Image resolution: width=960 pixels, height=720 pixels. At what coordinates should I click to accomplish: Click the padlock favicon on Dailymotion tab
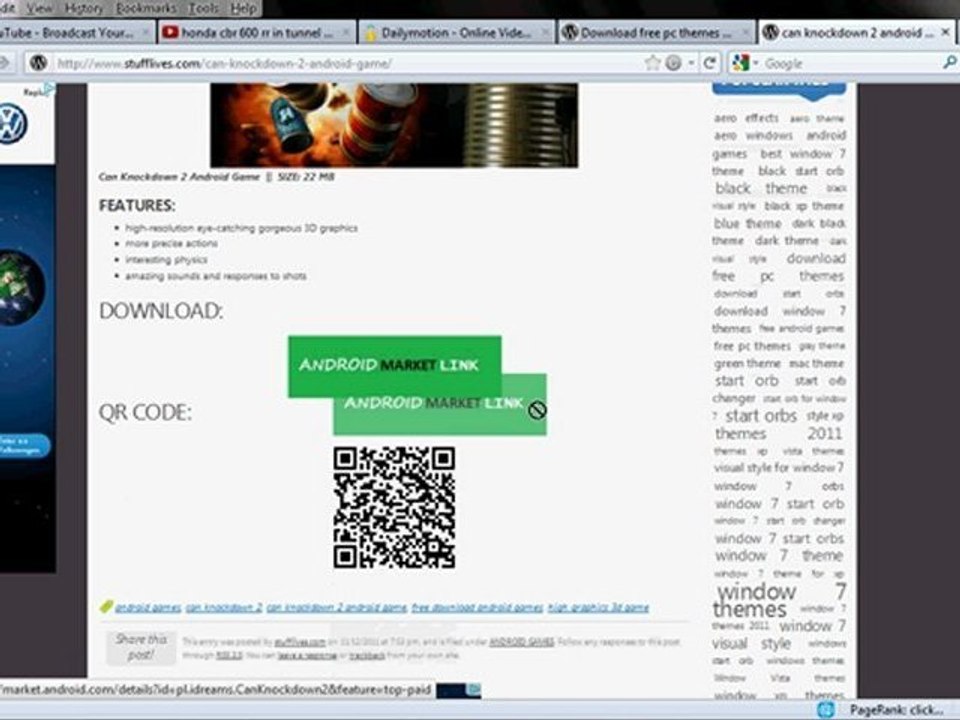[370, 33]
